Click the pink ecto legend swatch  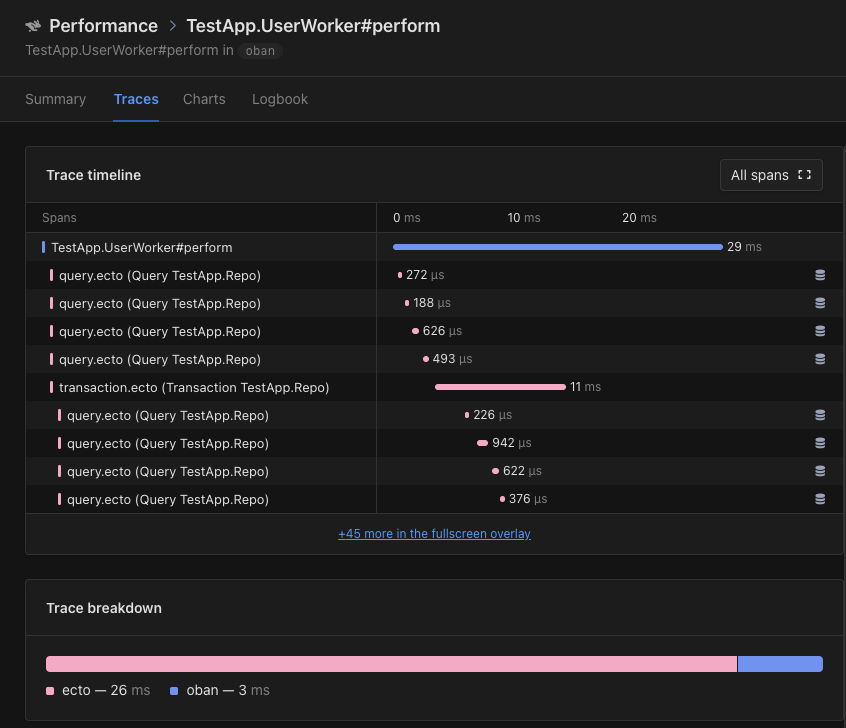tap(50, 691)
